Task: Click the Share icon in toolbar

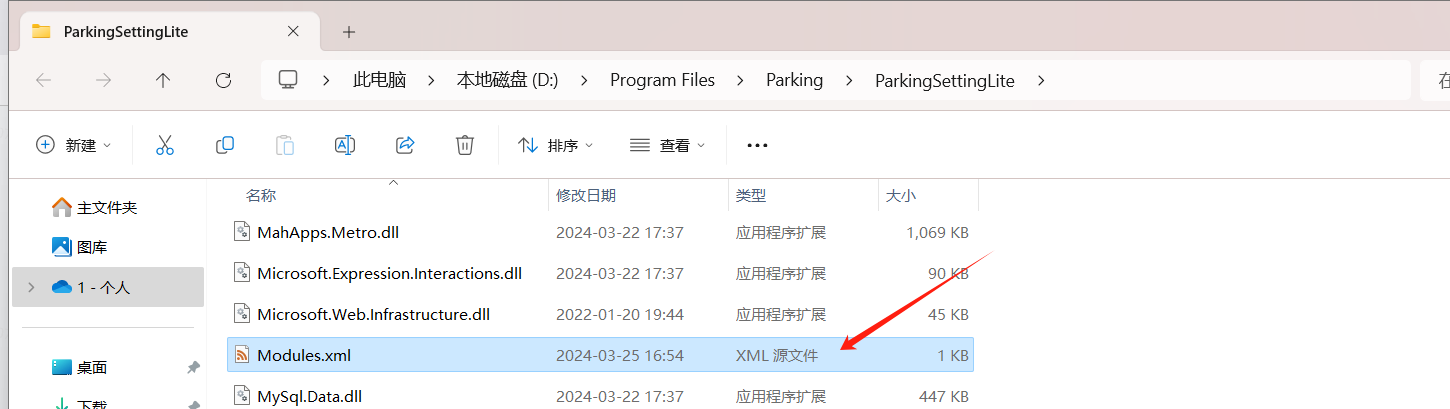Action: (405, 145)
